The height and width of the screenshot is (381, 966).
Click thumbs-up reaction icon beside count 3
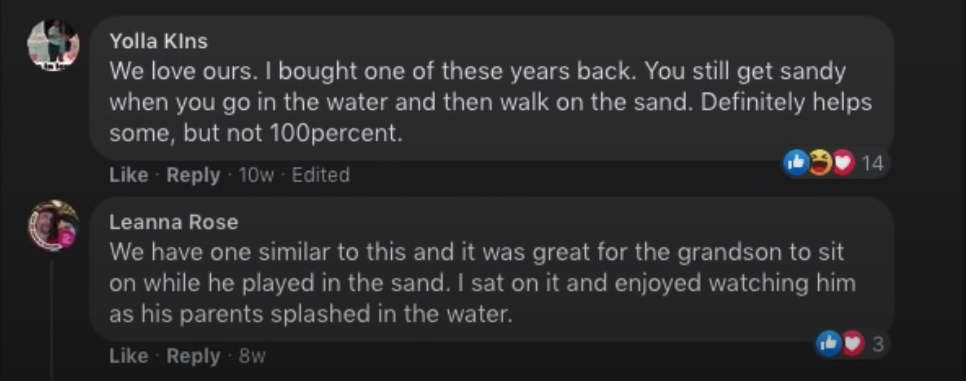(x=828, y=343)
